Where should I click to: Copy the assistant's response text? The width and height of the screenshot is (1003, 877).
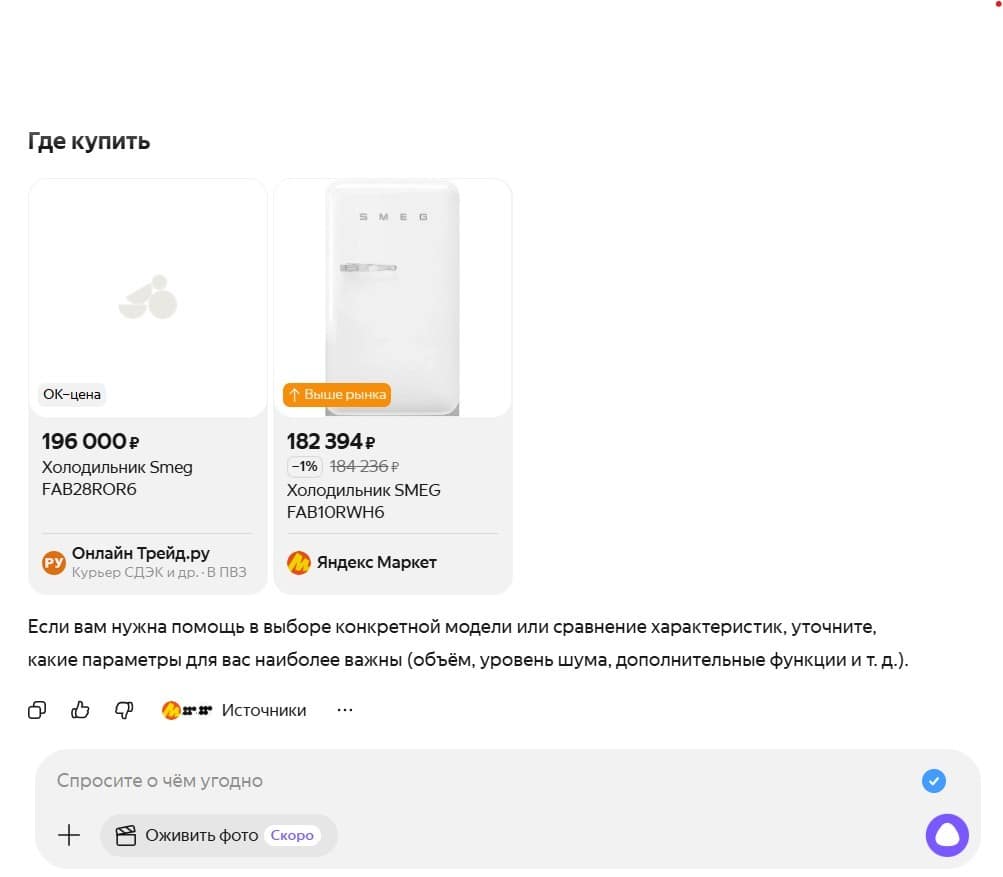coord(37,710)
